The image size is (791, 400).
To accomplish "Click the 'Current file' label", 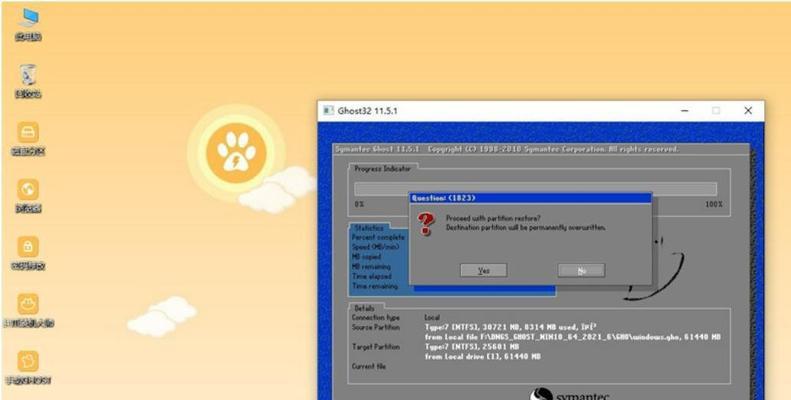I will click(x=369, y=367).
